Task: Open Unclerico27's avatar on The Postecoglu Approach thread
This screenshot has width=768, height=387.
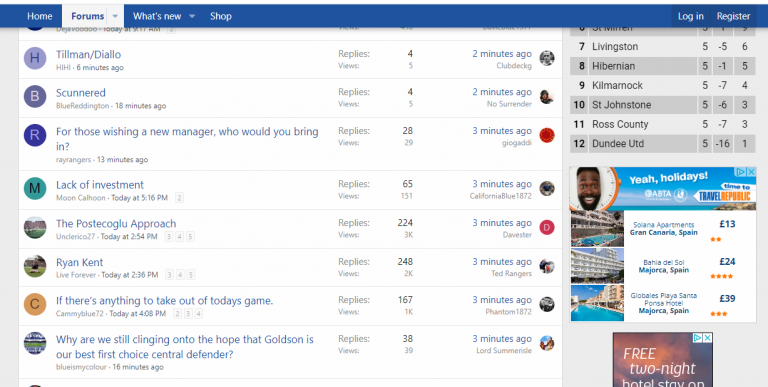Action: pos(35,228)
